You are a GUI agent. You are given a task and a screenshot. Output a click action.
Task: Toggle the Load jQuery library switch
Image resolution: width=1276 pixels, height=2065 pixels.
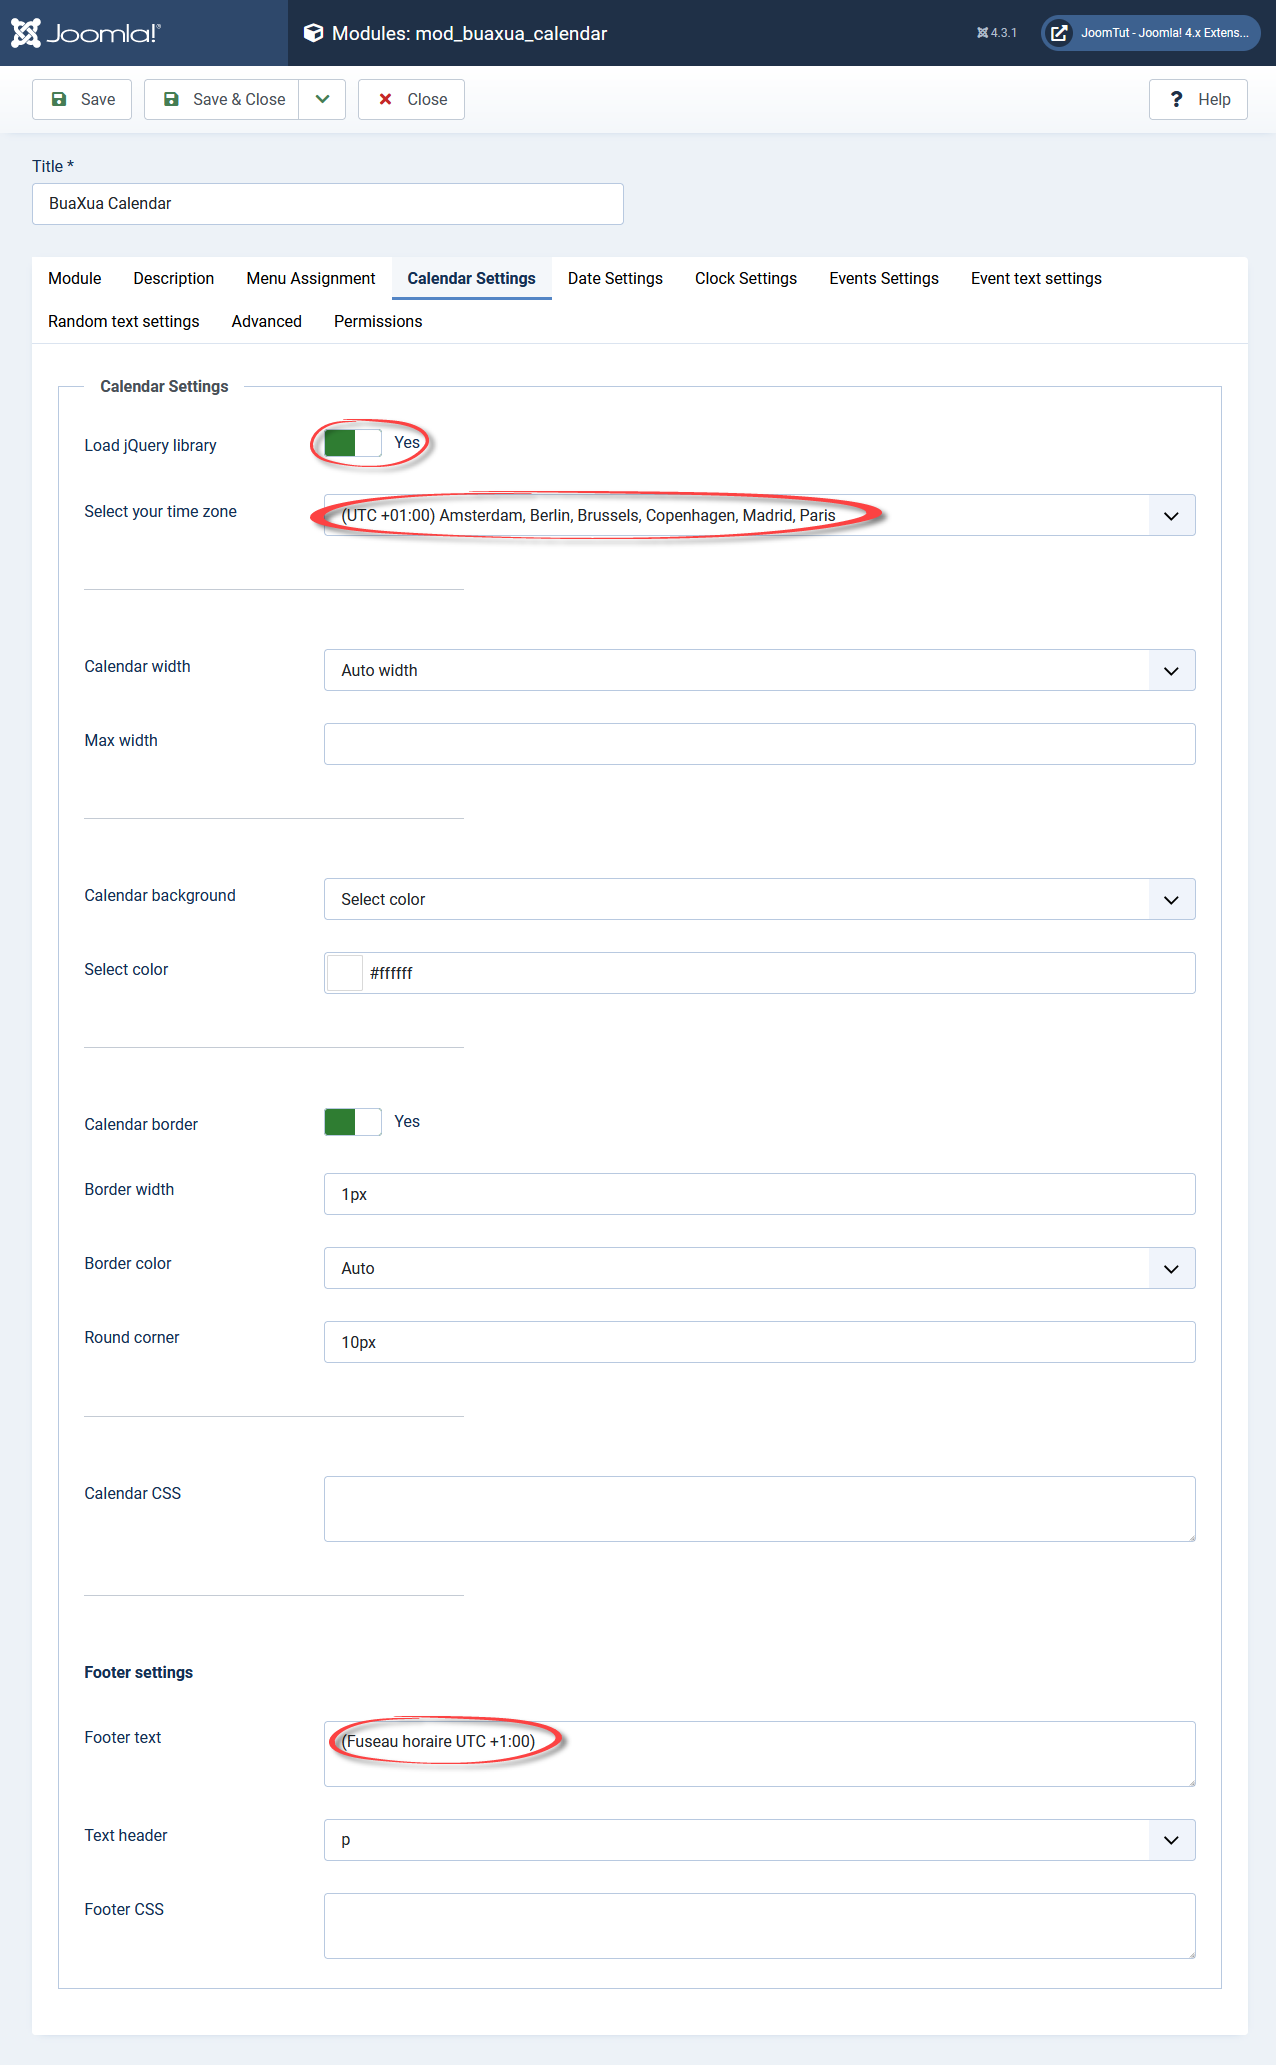tap(353, 443)
